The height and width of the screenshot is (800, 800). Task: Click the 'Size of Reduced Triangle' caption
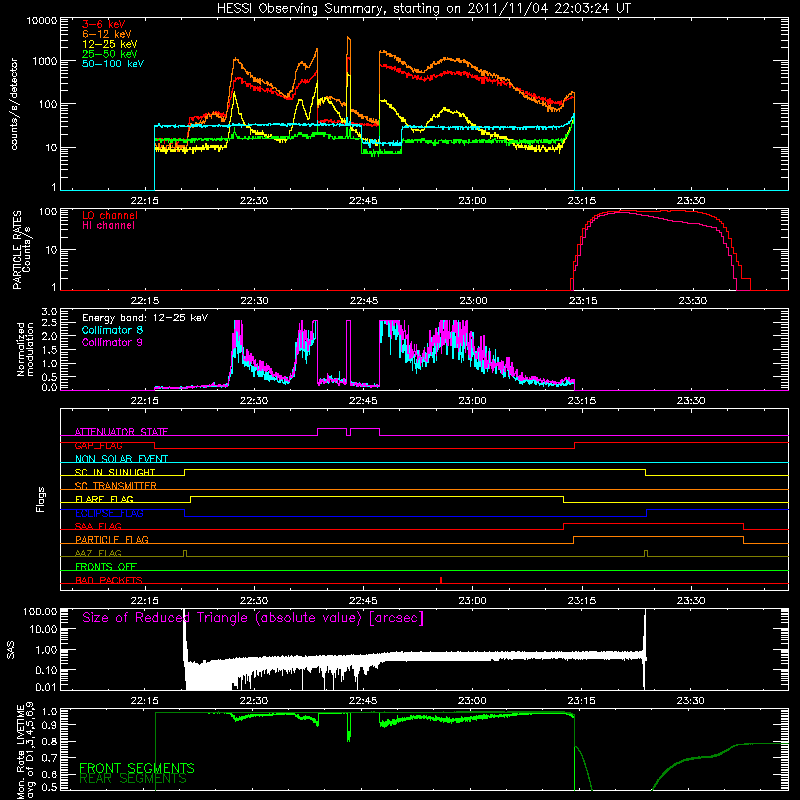tap(253, 618)
